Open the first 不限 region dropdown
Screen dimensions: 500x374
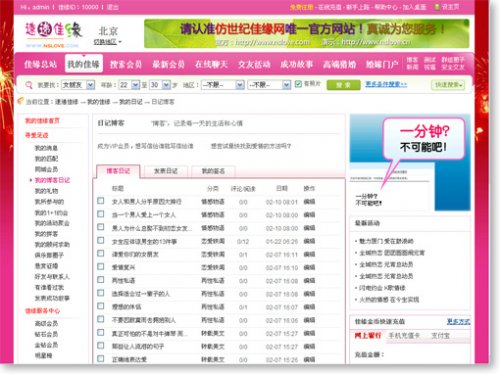tap(223, 85)
